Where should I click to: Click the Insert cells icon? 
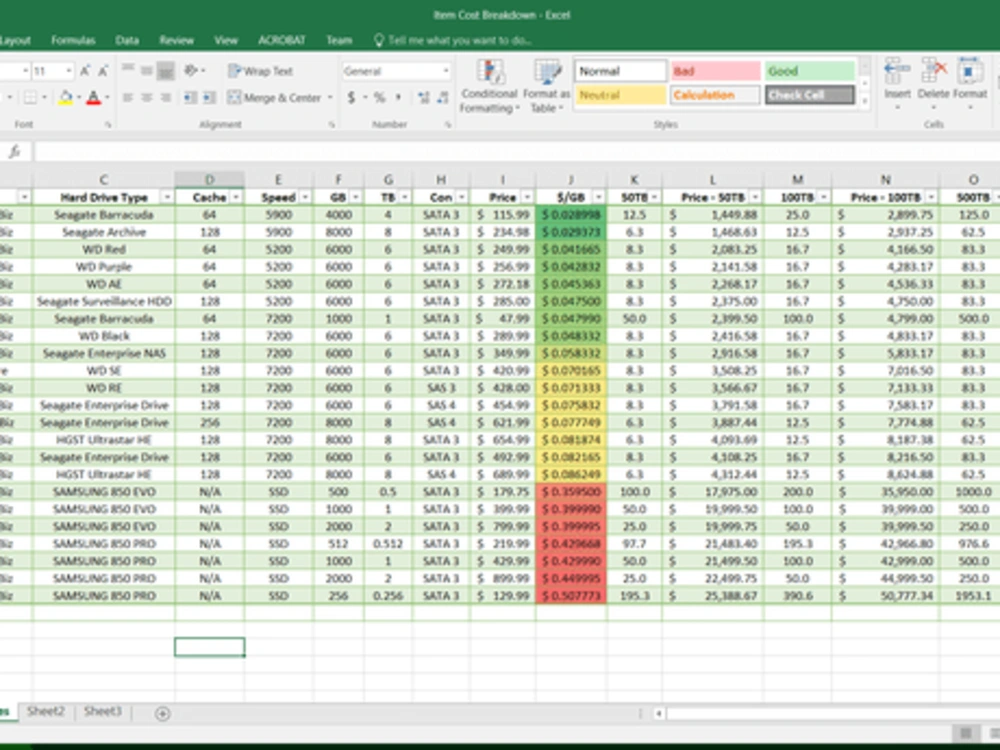pos(897,83)
